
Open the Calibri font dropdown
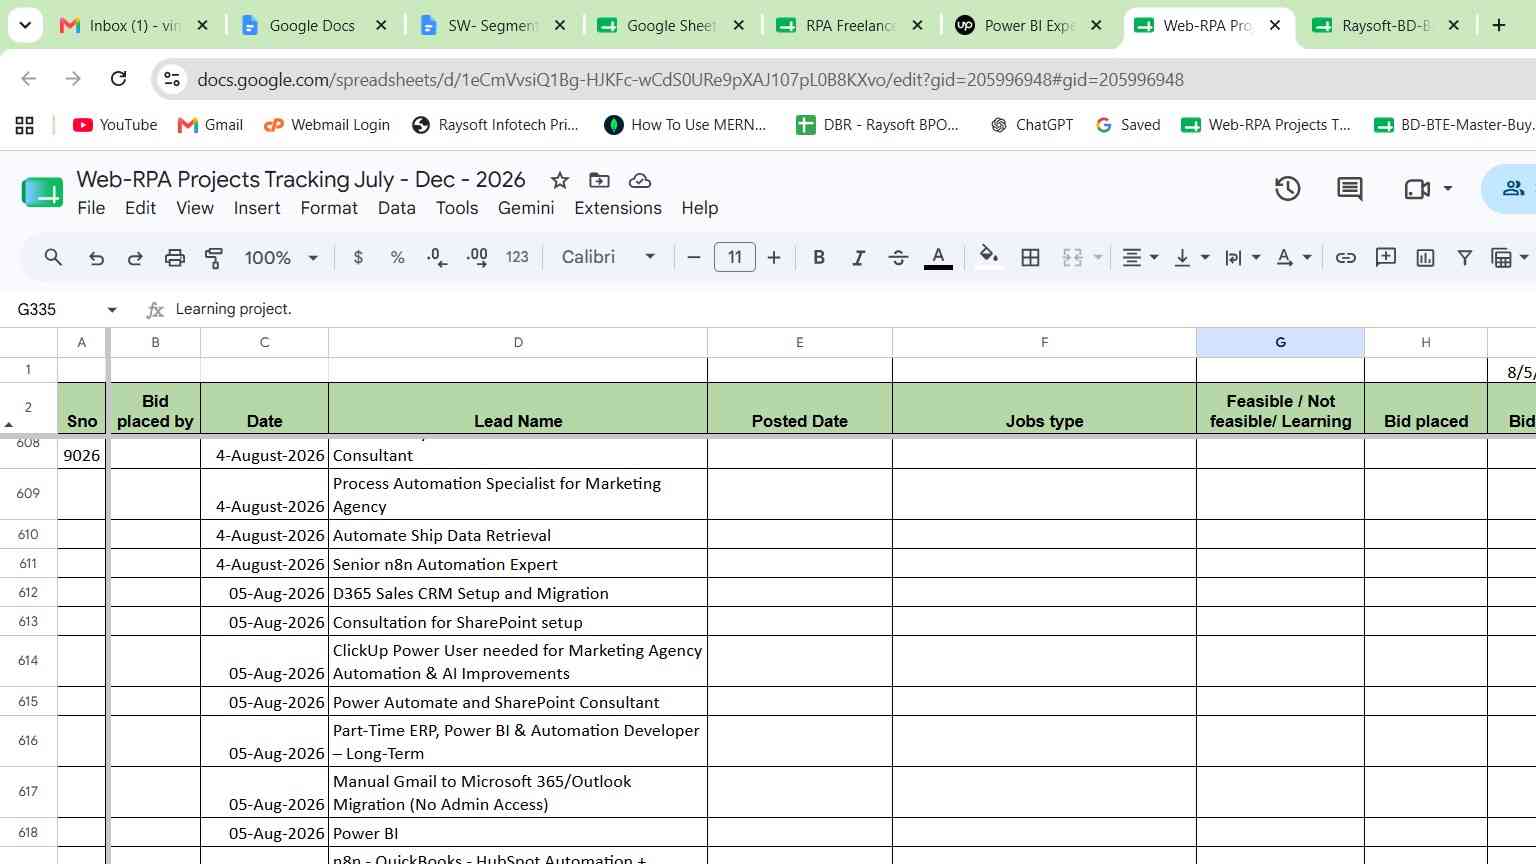tap(608, 258)
